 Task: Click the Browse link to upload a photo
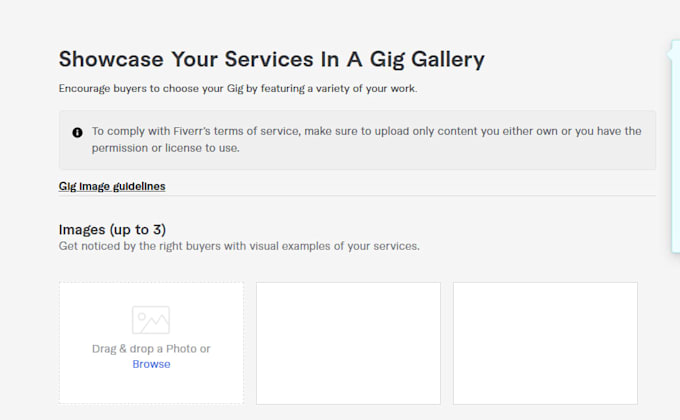tap(151, 364)
